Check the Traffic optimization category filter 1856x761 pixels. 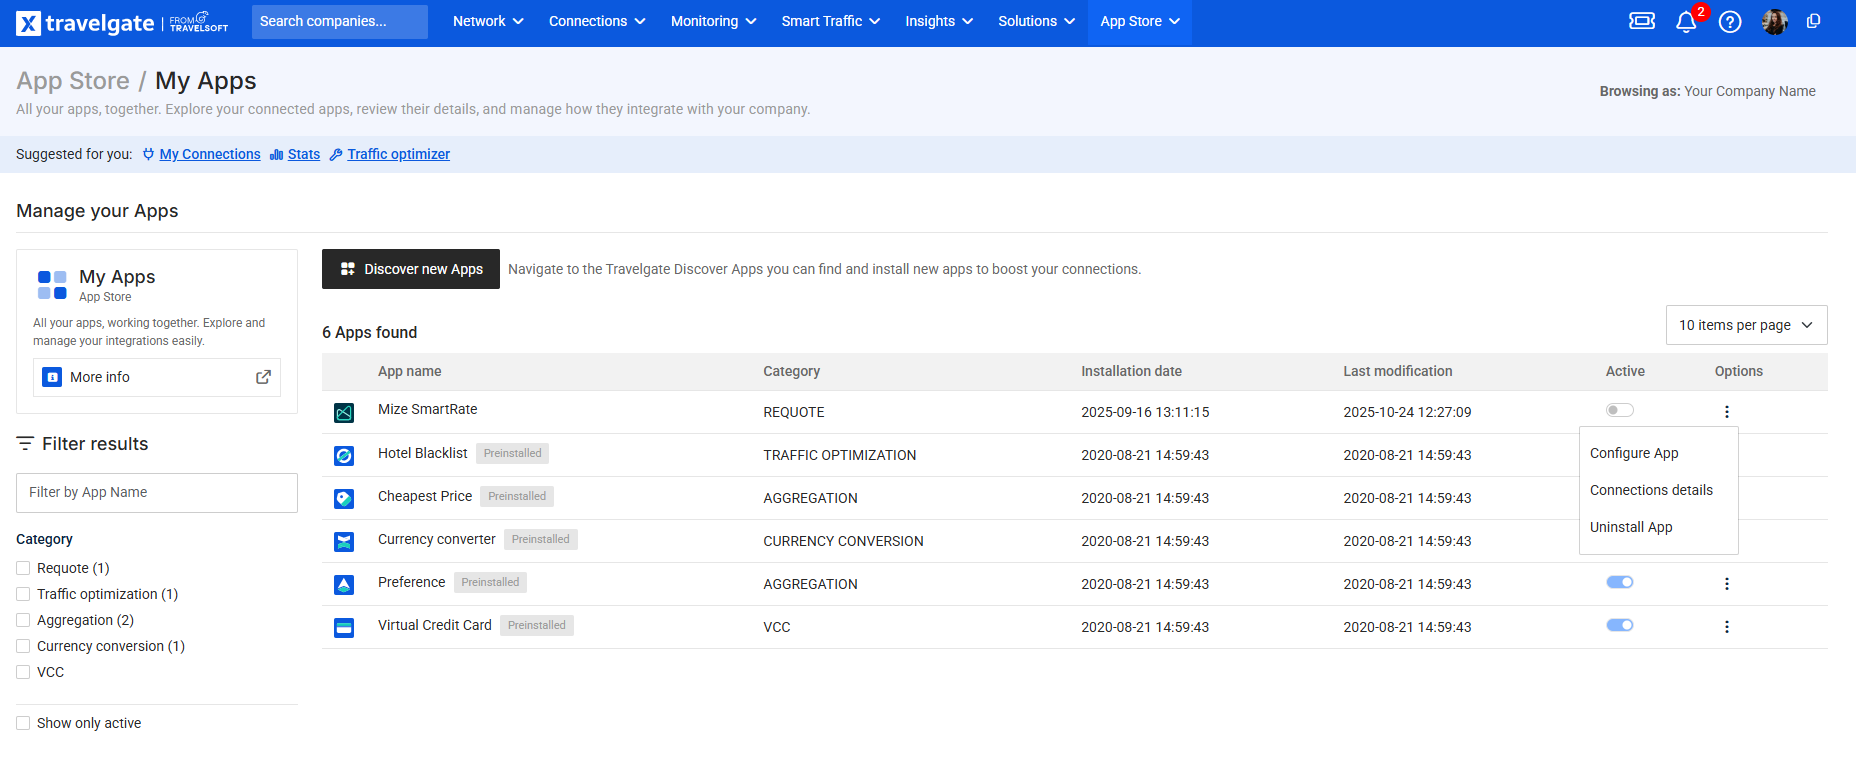point(23,594)
